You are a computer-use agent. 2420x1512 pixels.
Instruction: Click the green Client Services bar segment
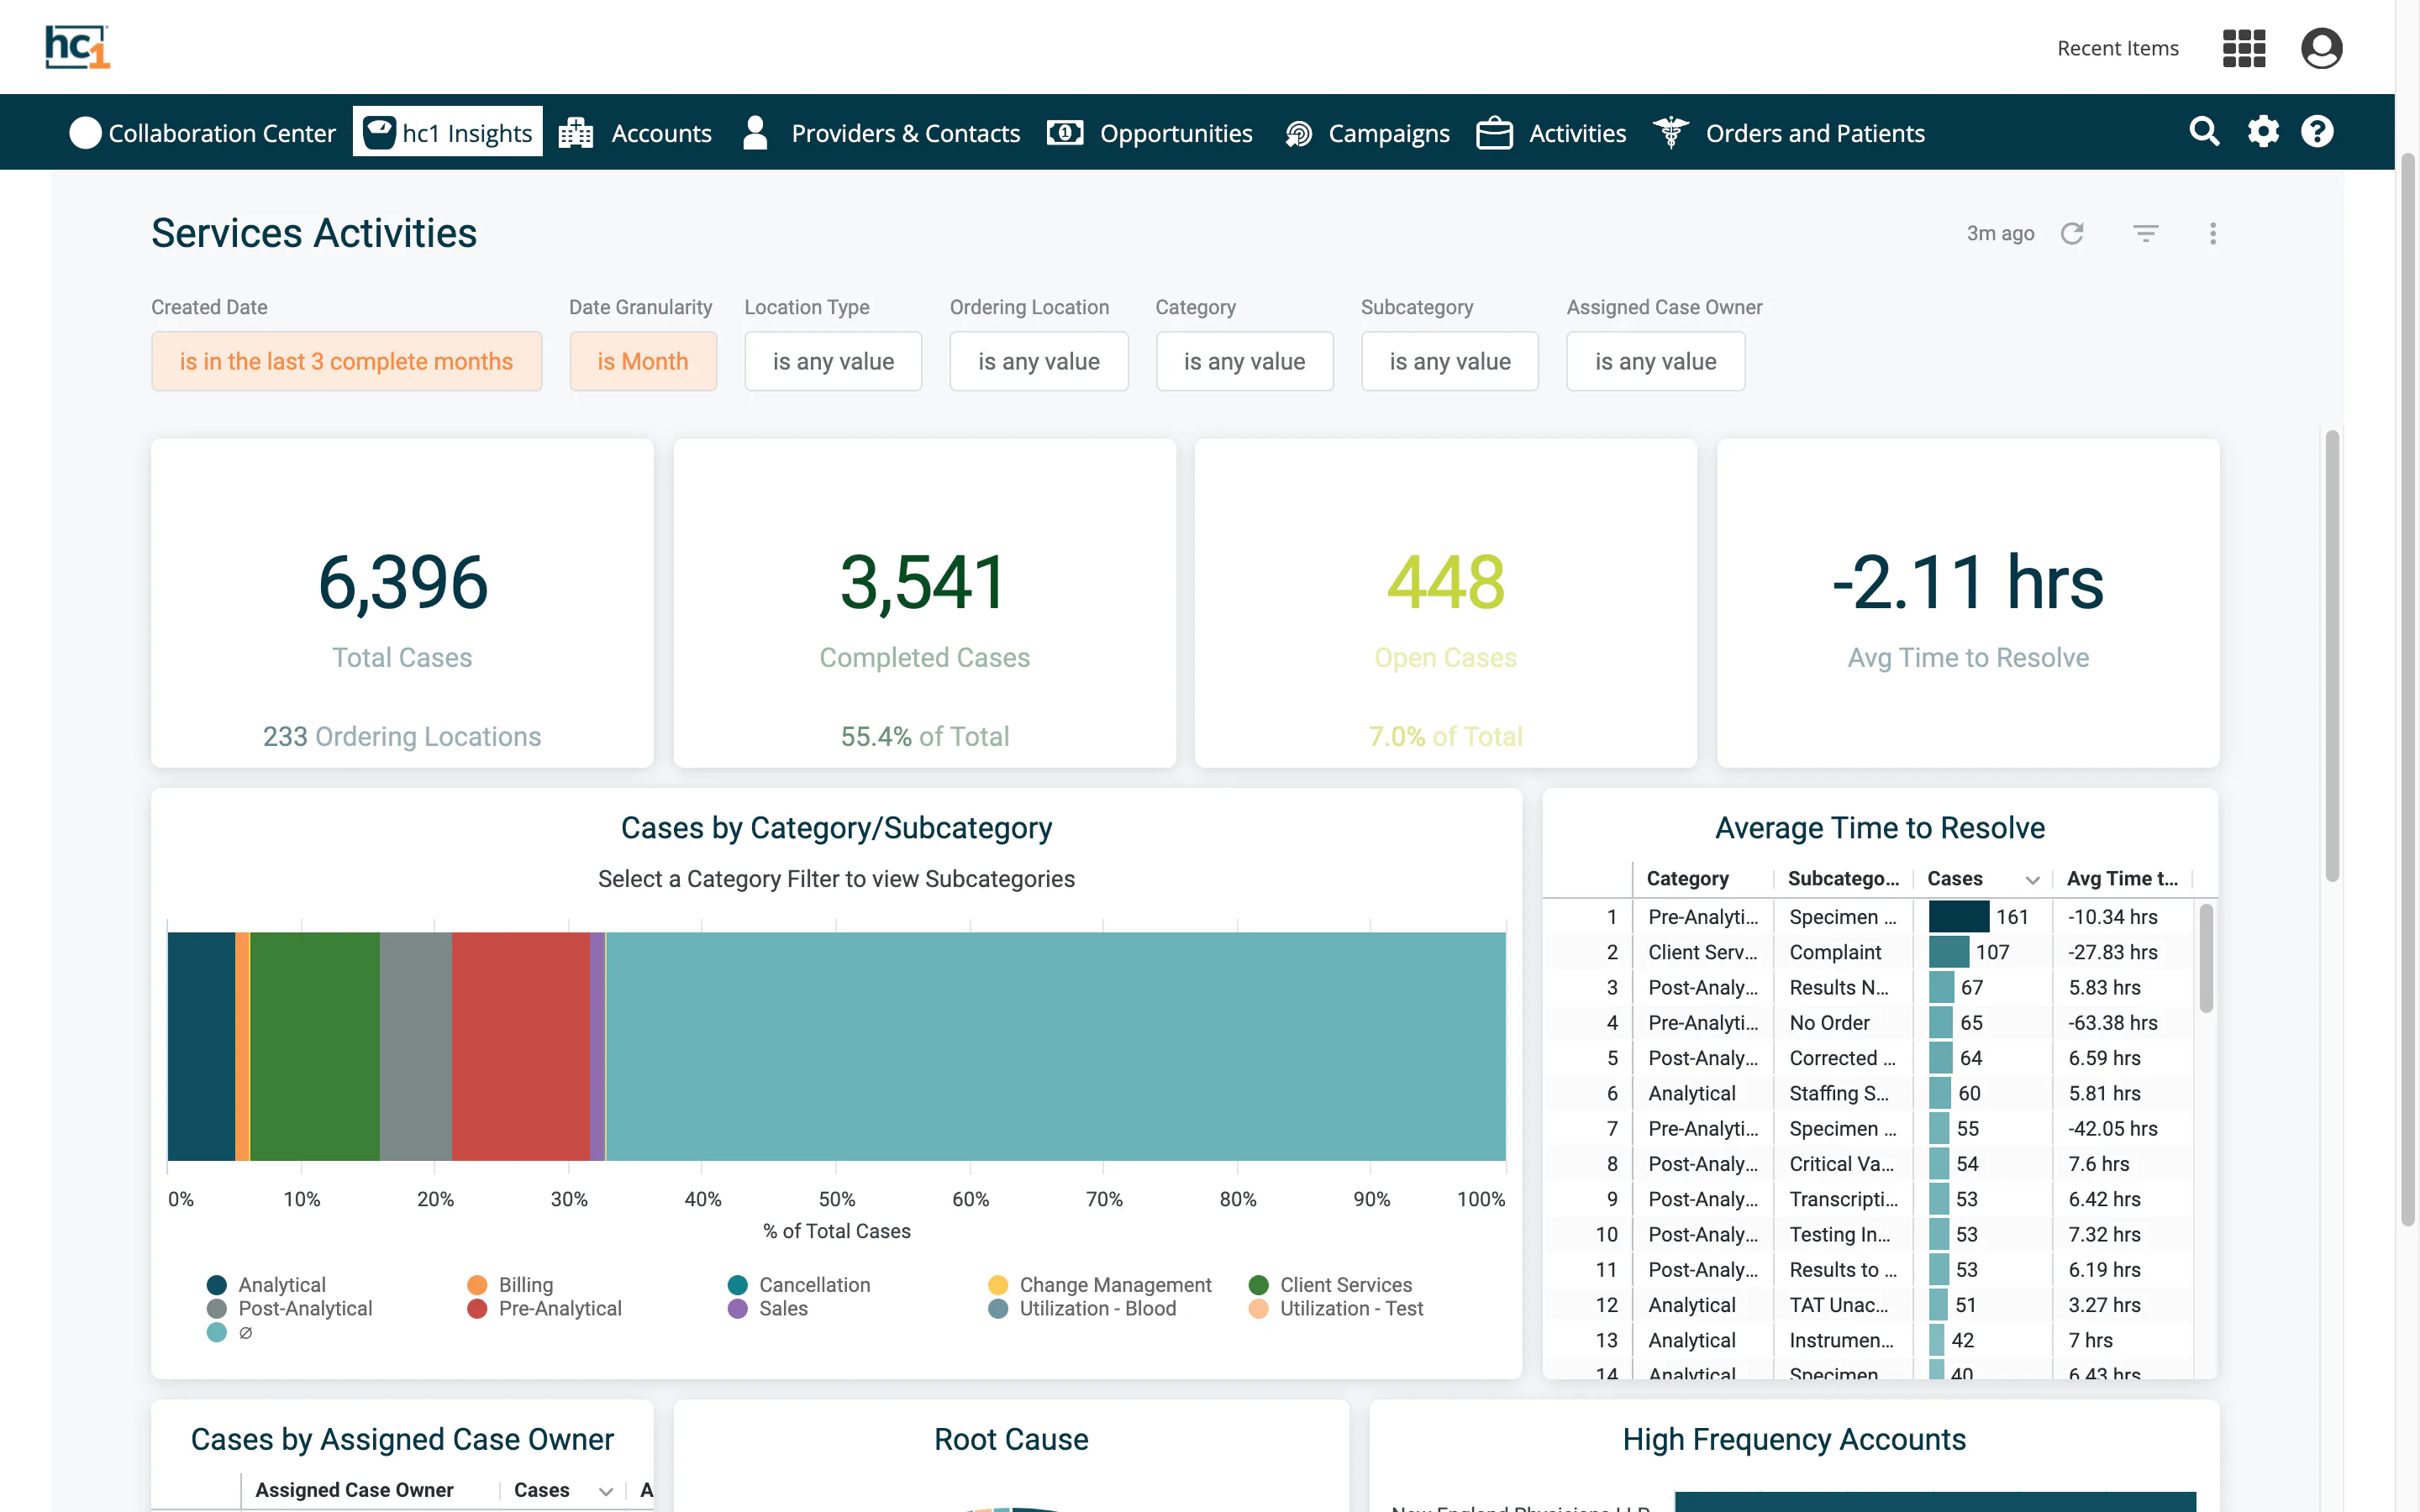click(314, 1046)
